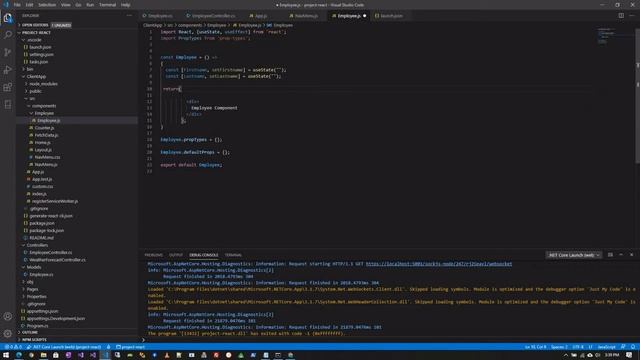Open the Explorer view in activity bar

coord(8,18)
